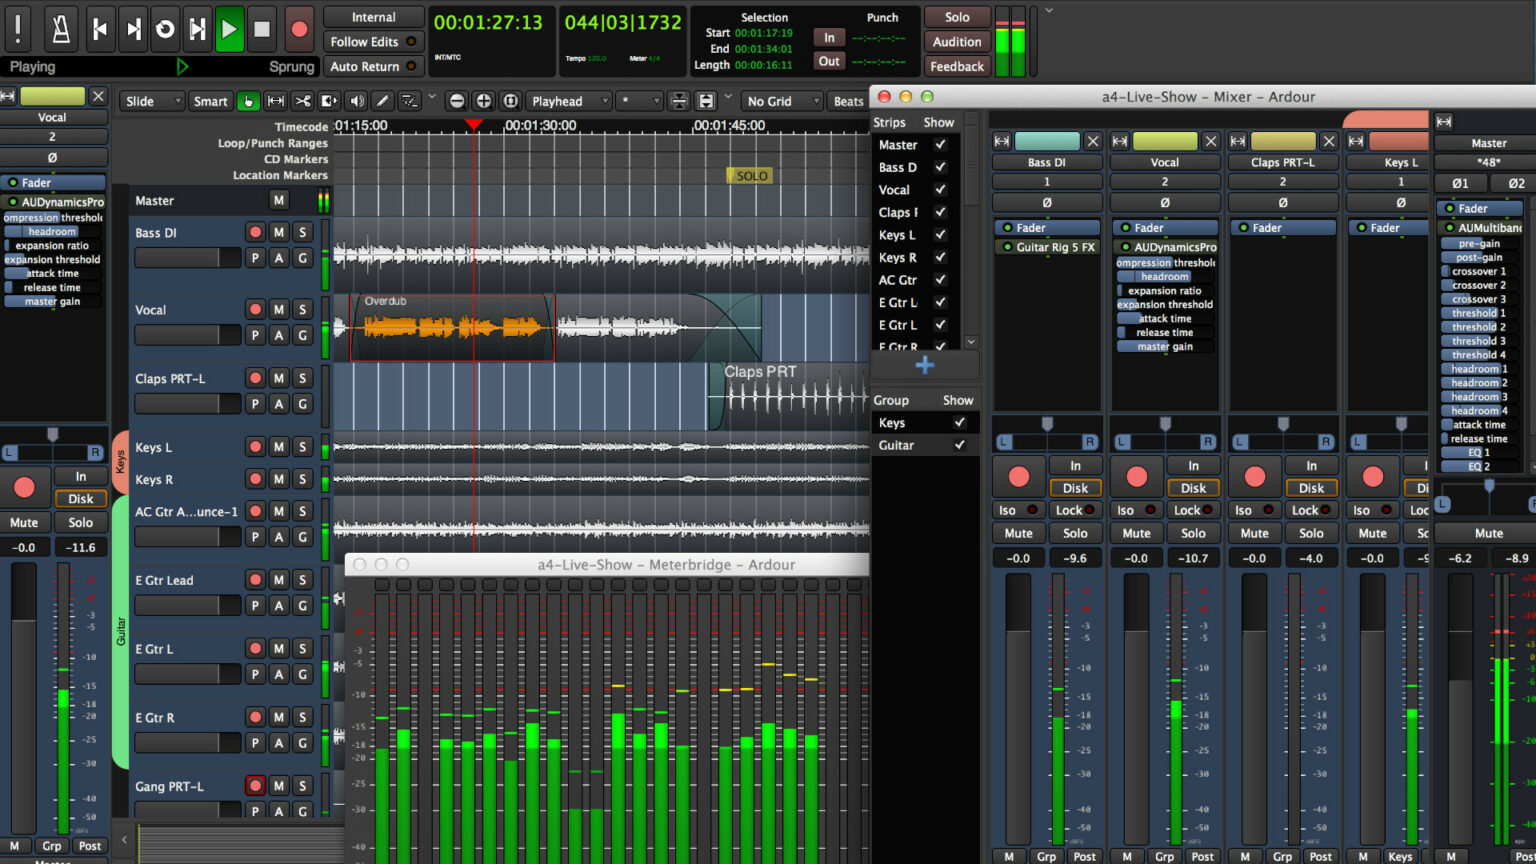1536x864 pixels.
Task: Solo the Bass DI track
Action: [x=303, y=232]
